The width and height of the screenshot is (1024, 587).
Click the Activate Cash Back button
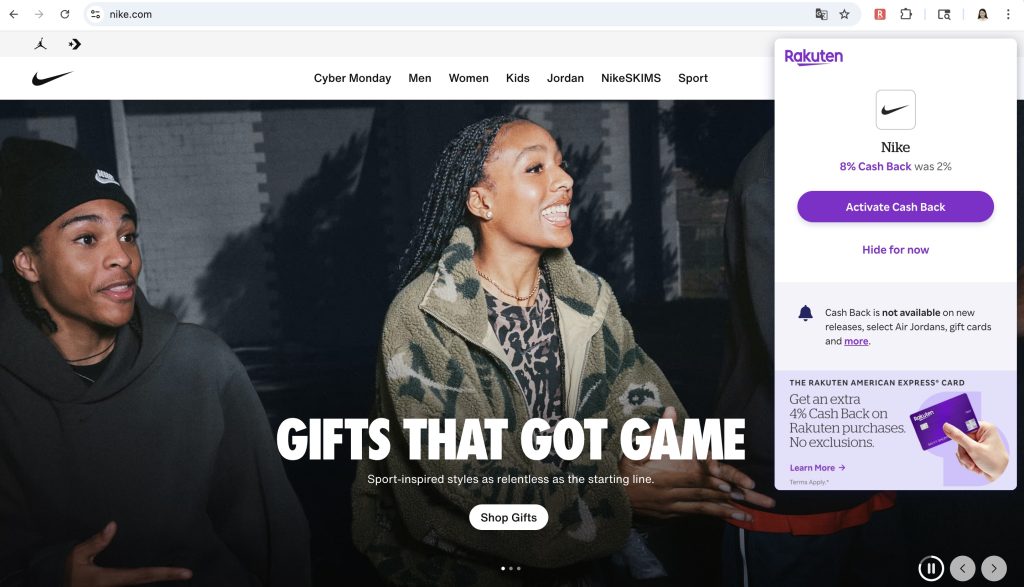click(895, 207)
